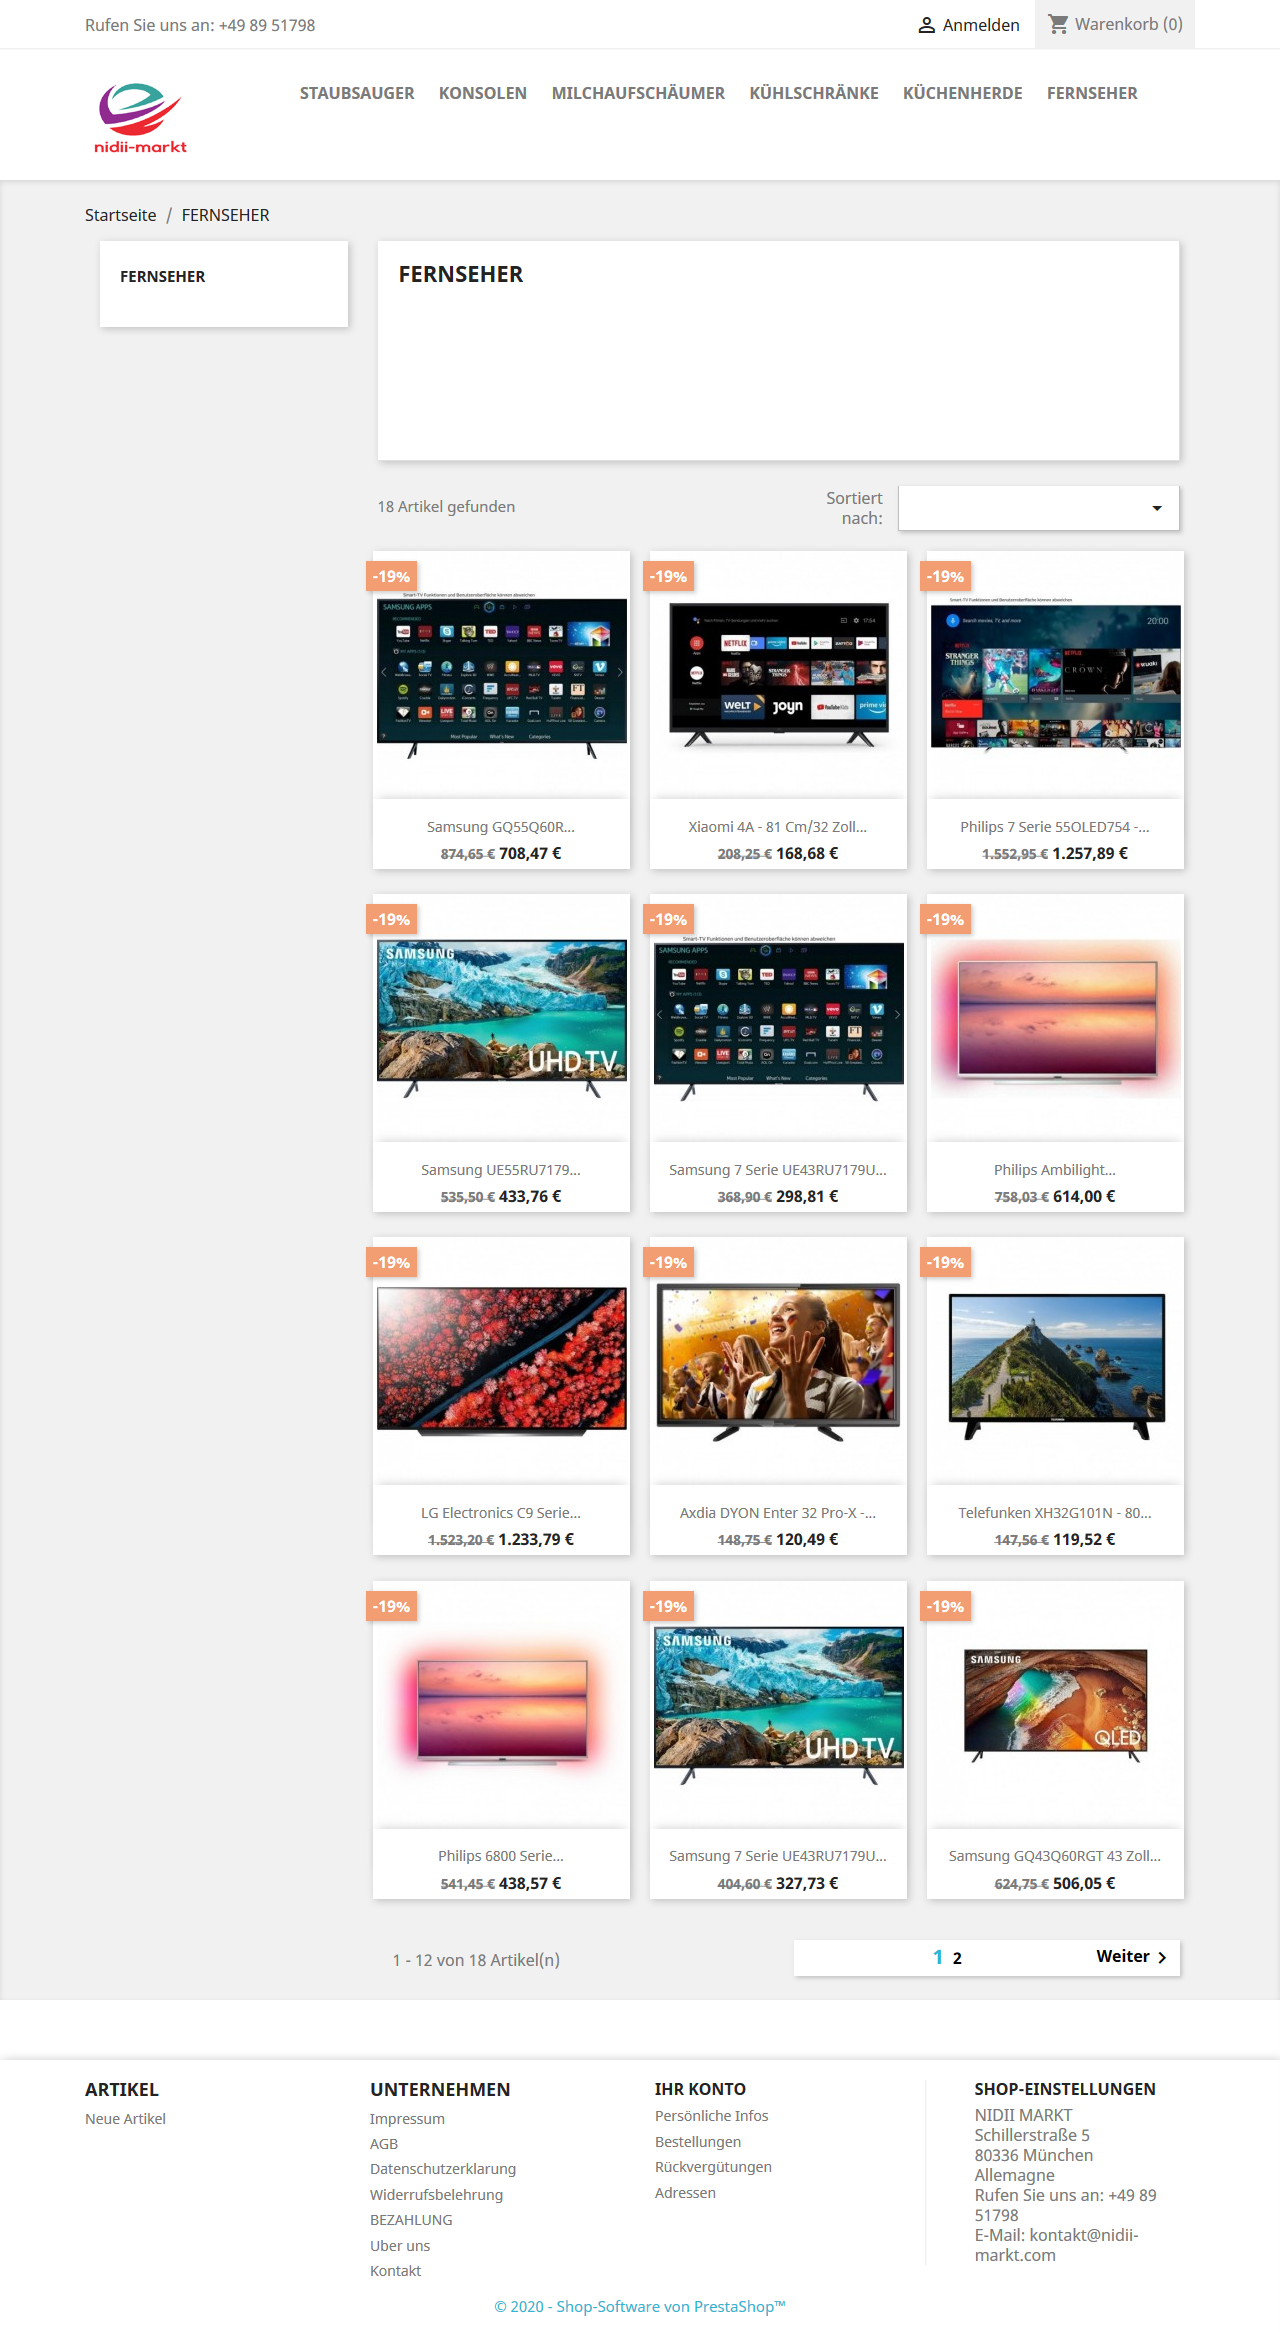This screenshot has height=2332, width=1280.
Task: Open the FERNSEHER menu in top navigation
Action: pyautogui.click(x=1092, y=93)
